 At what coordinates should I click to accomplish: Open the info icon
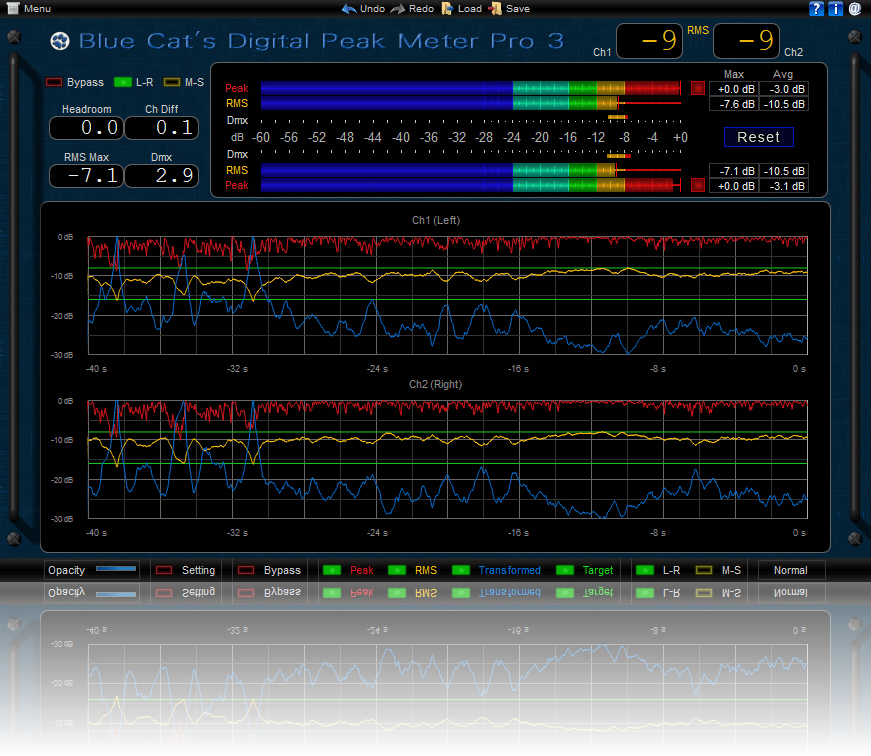coord(835,8)
